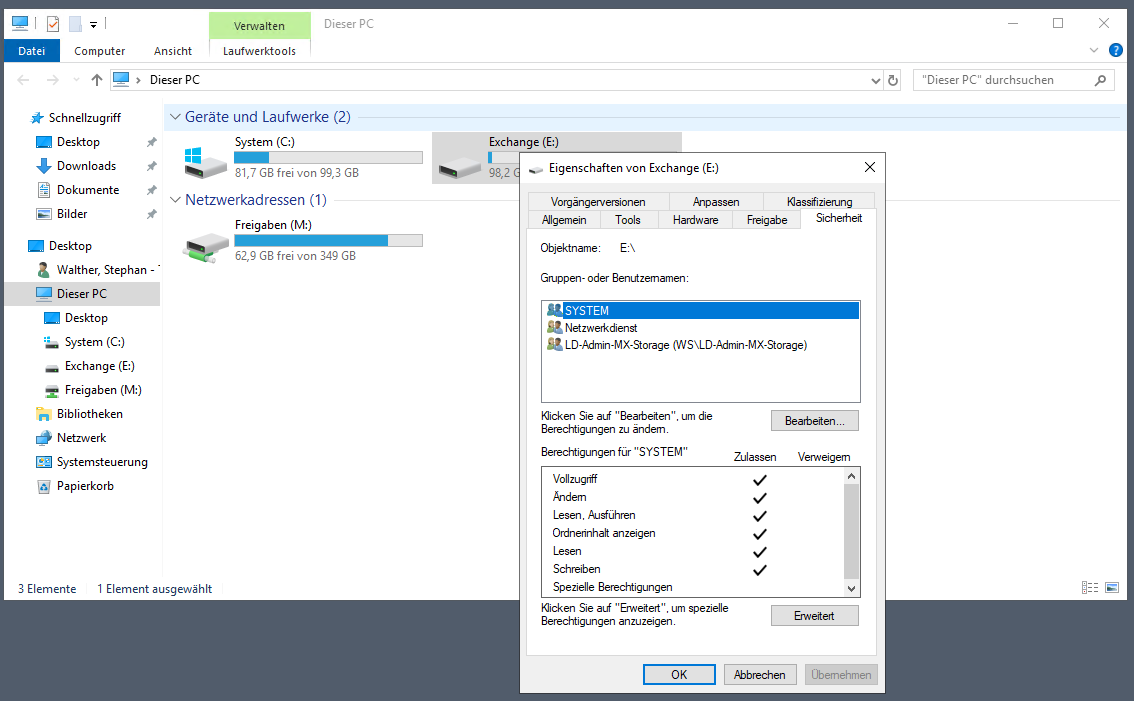Open Papierkorb in navigation pane
Image resolution: width=1134 pixels, height=701 pixels.
(x=85, y=485)
